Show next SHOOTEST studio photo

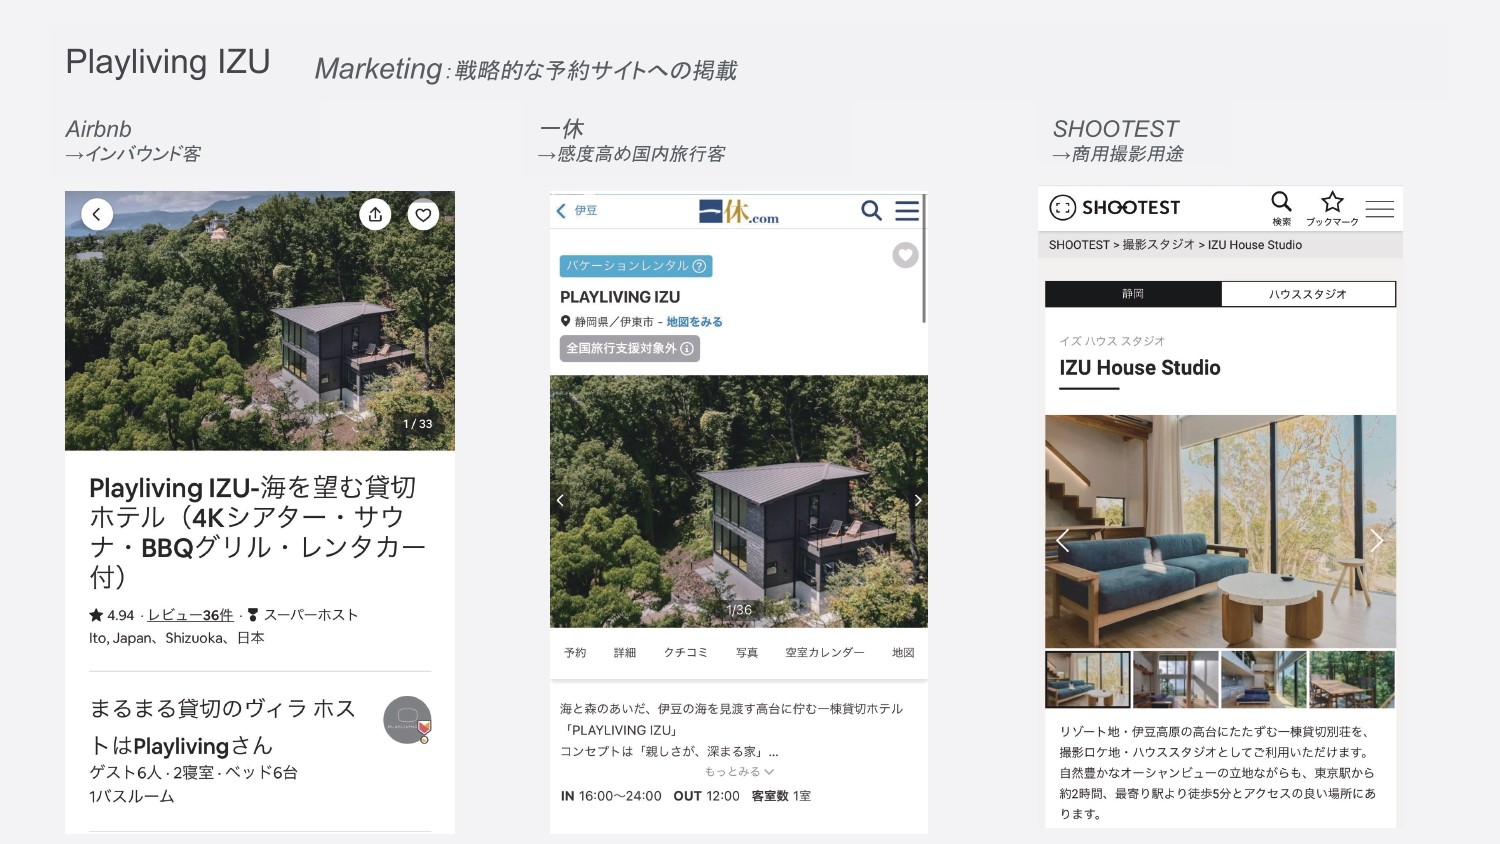(x=1377, y=540)
